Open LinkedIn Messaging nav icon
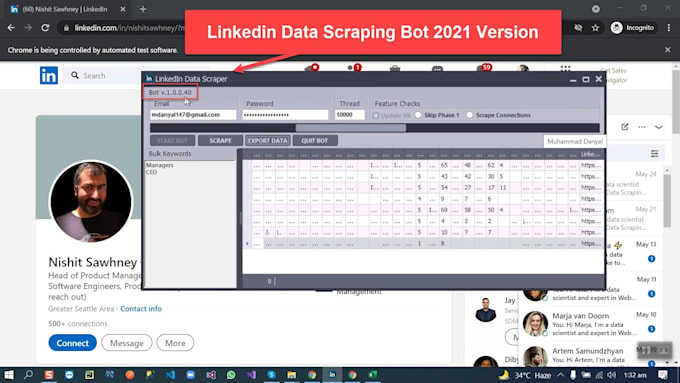This screenshot has height=383, width=680. 437,69
